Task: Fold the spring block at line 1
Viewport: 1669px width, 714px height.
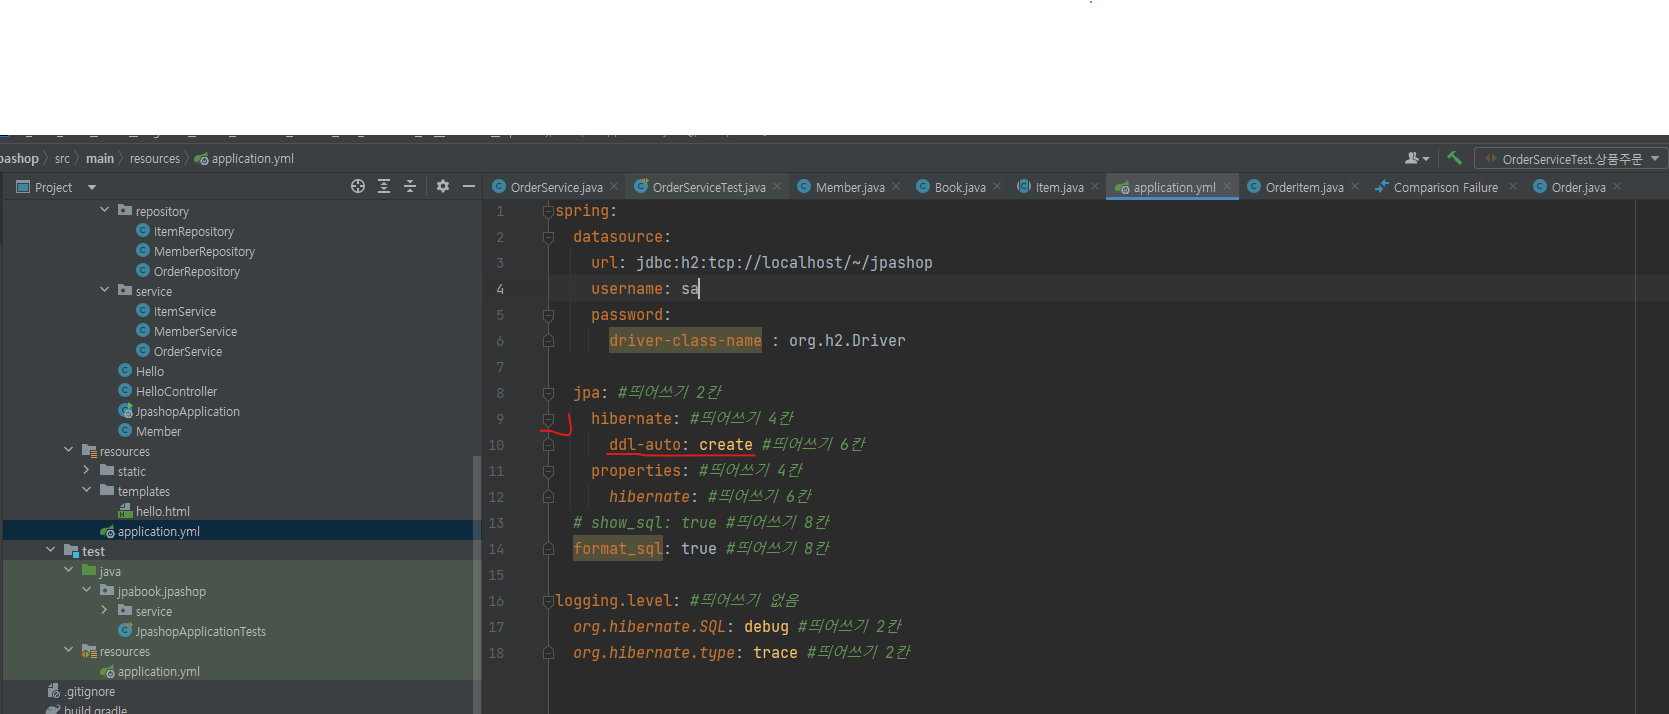Action: (x=548, y=211)
